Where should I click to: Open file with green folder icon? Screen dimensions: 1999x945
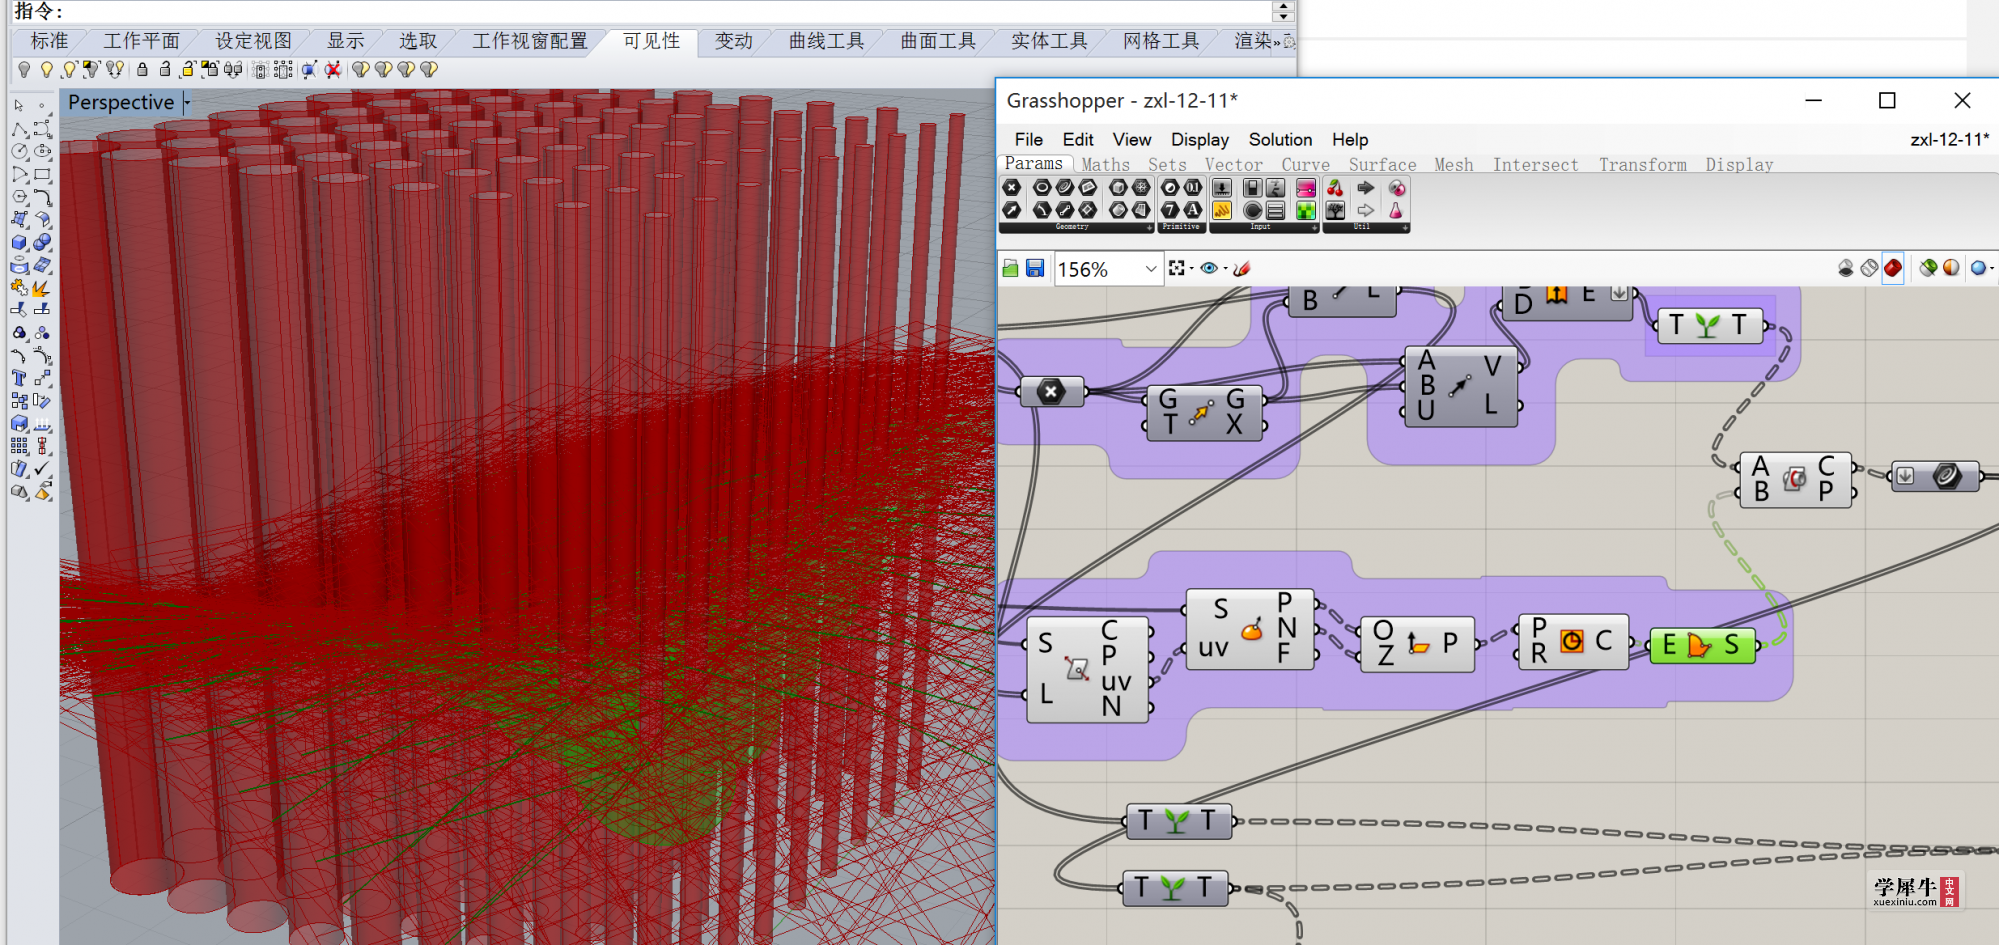[1010, 268]
